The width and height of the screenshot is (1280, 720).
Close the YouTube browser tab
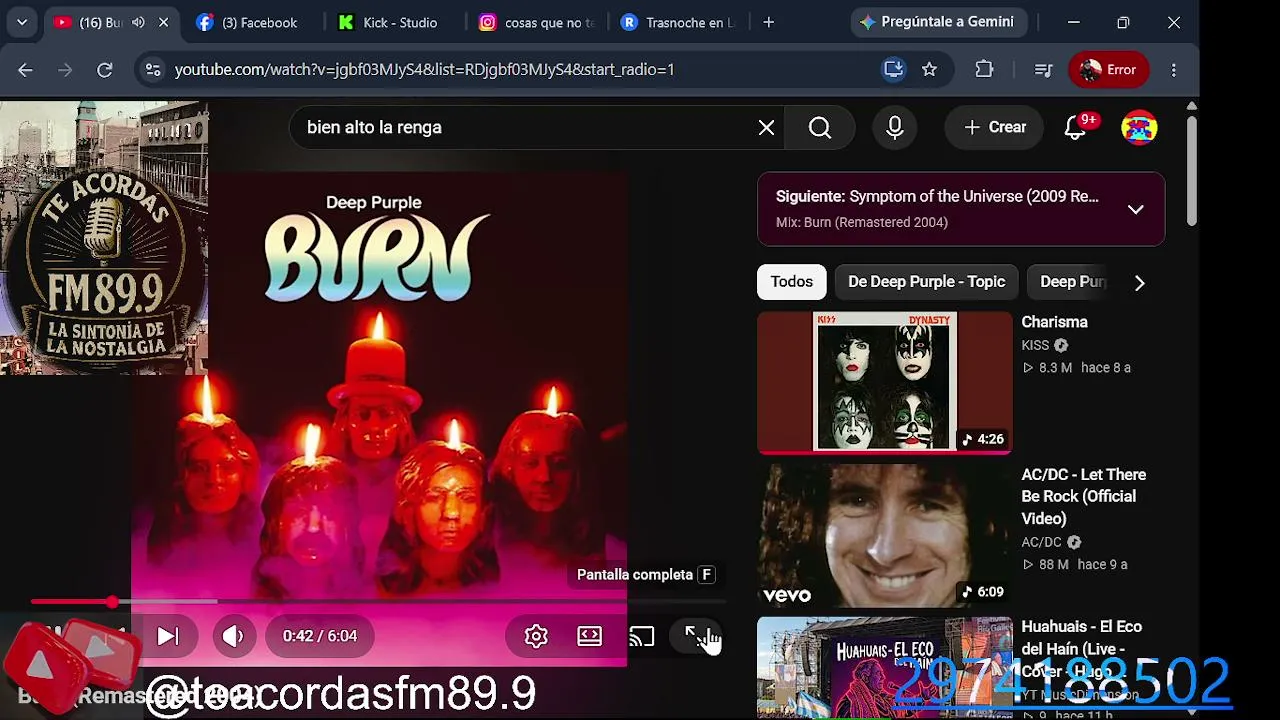click(x=164, y=22)
